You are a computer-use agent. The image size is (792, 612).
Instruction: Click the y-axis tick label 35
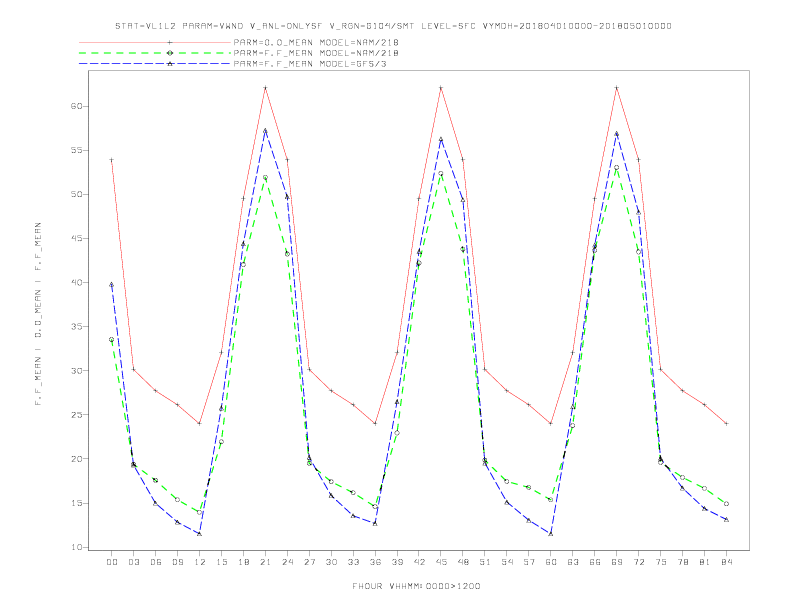pos(76,327)
